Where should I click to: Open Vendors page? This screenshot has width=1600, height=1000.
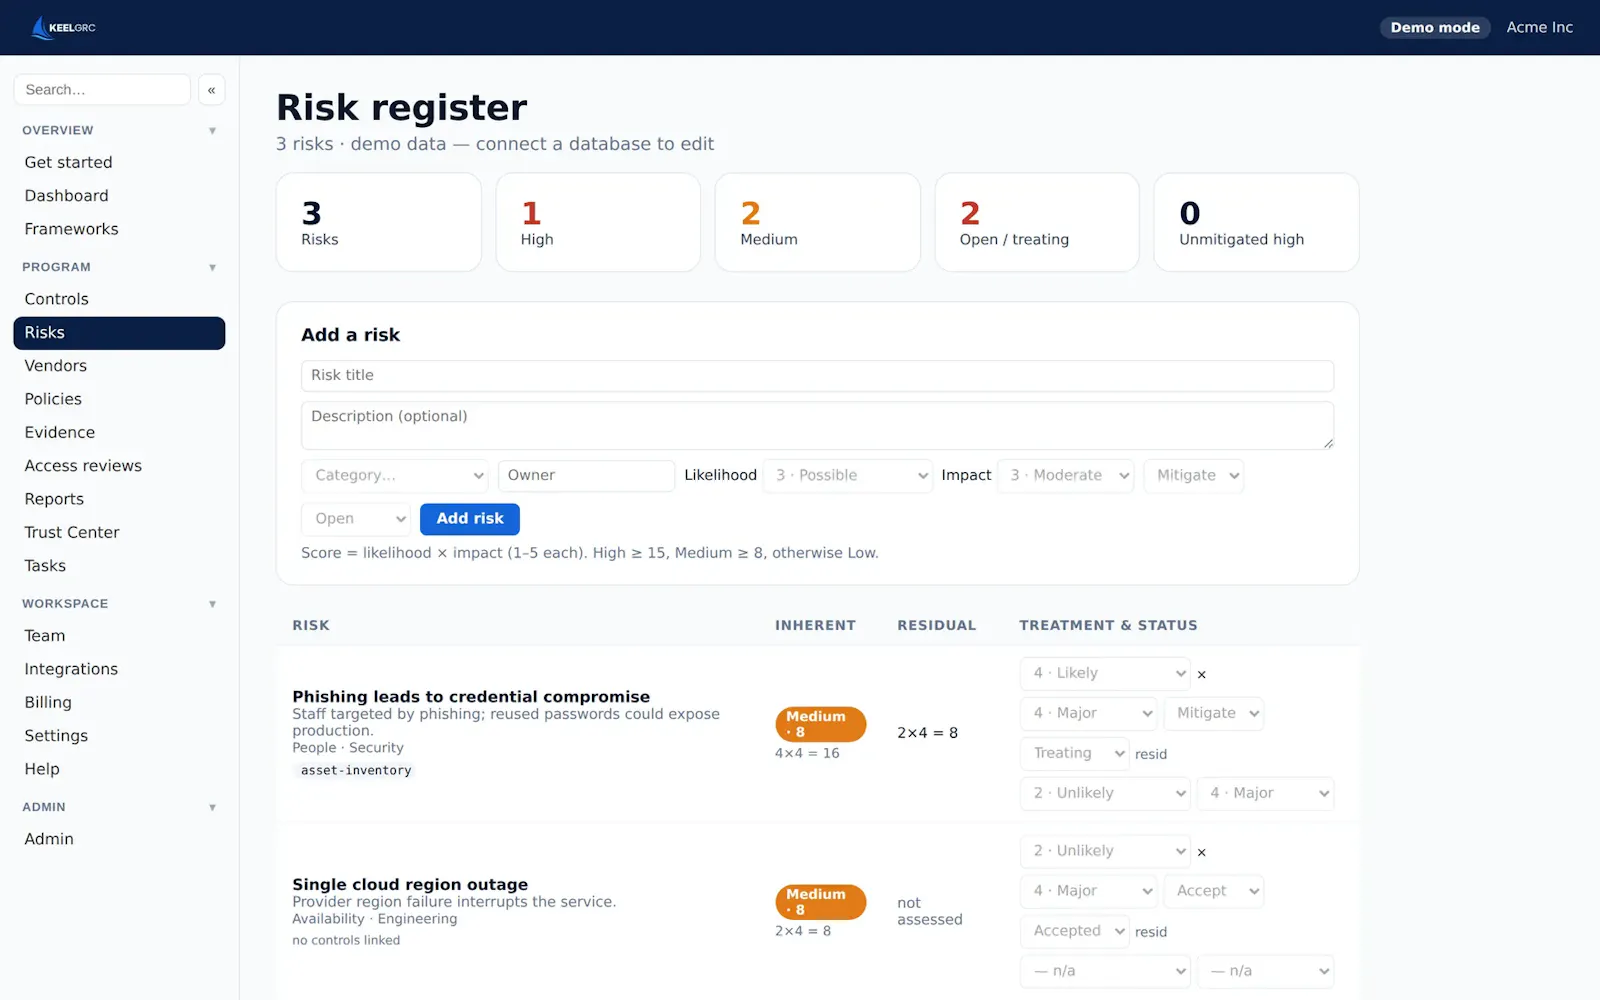tap(119, 366)
